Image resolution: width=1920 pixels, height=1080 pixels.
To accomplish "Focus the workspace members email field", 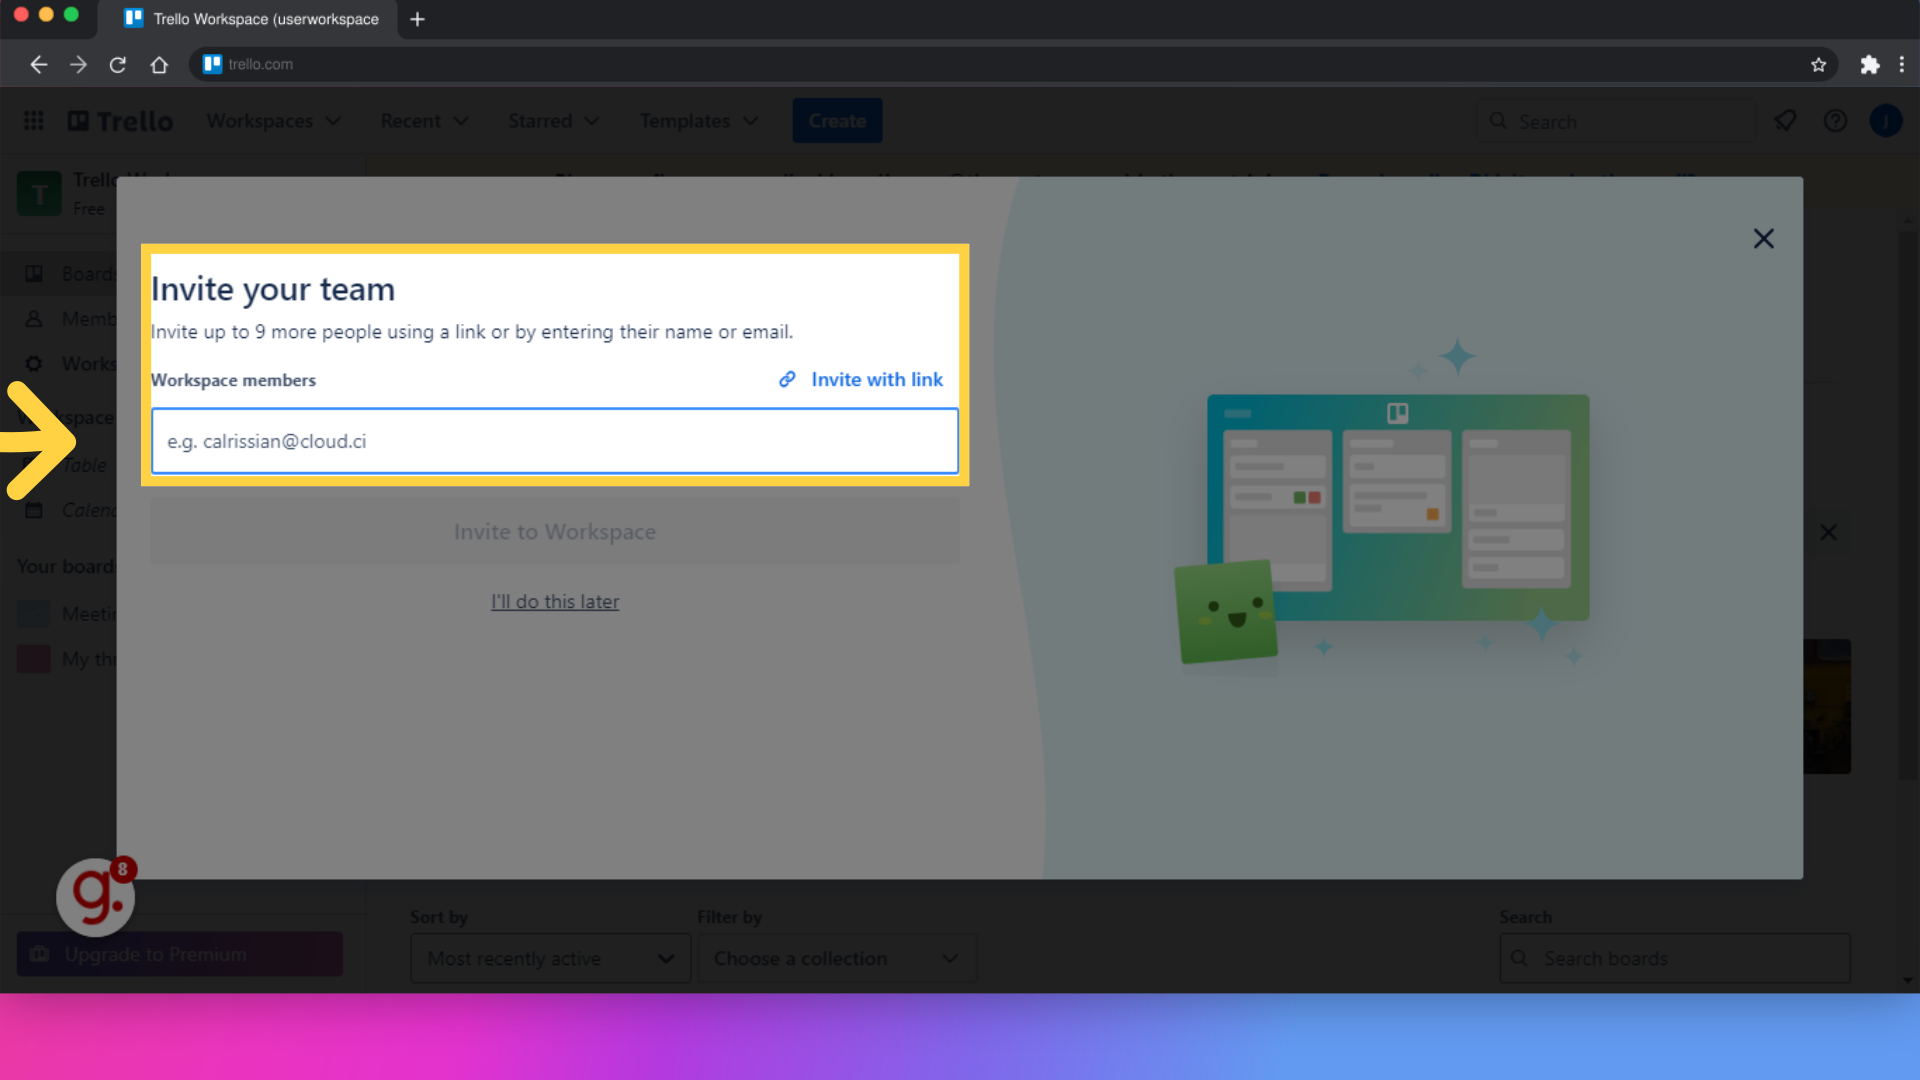I will pos(555,441).
